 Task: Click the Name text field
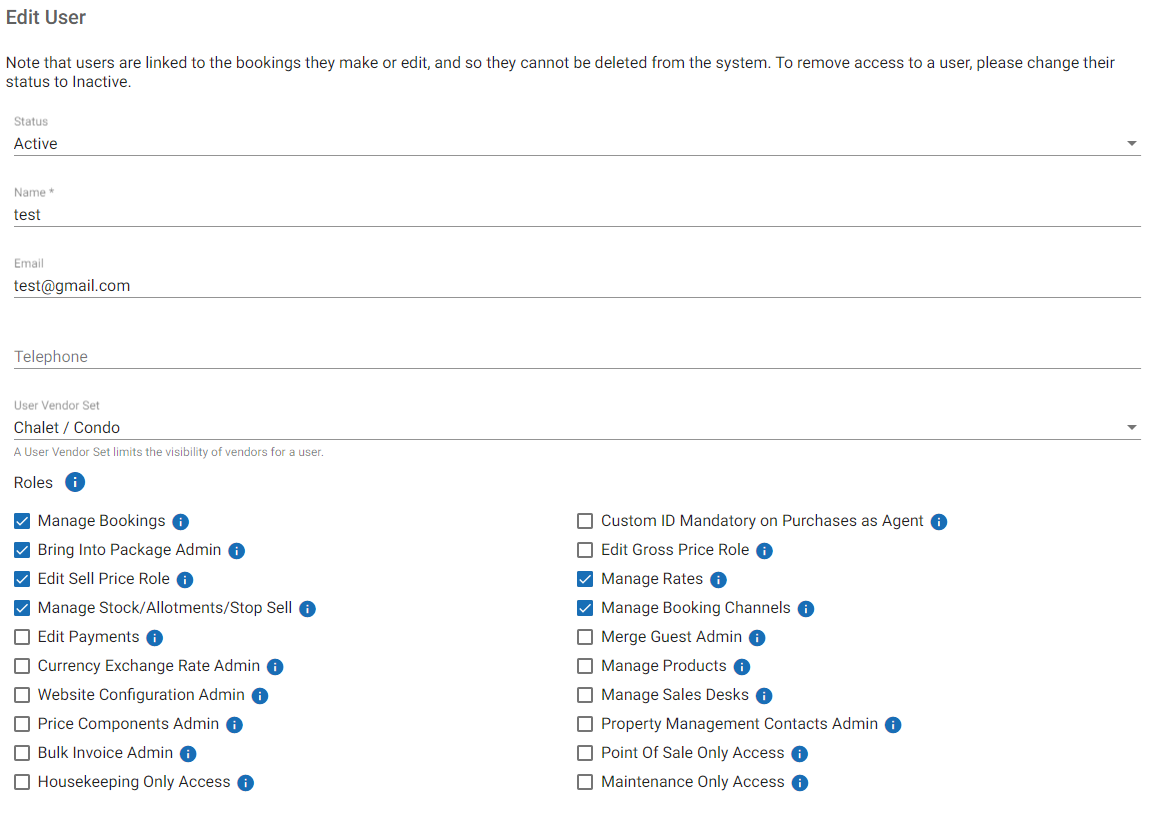pos(576,215)
